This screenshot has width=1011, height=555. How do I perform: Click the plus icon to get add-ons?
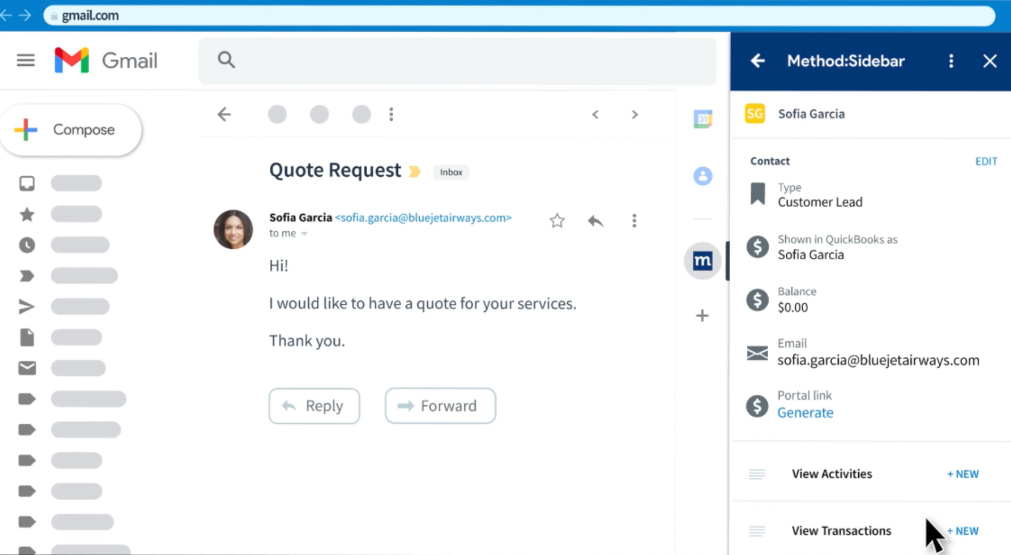(703, 316)
